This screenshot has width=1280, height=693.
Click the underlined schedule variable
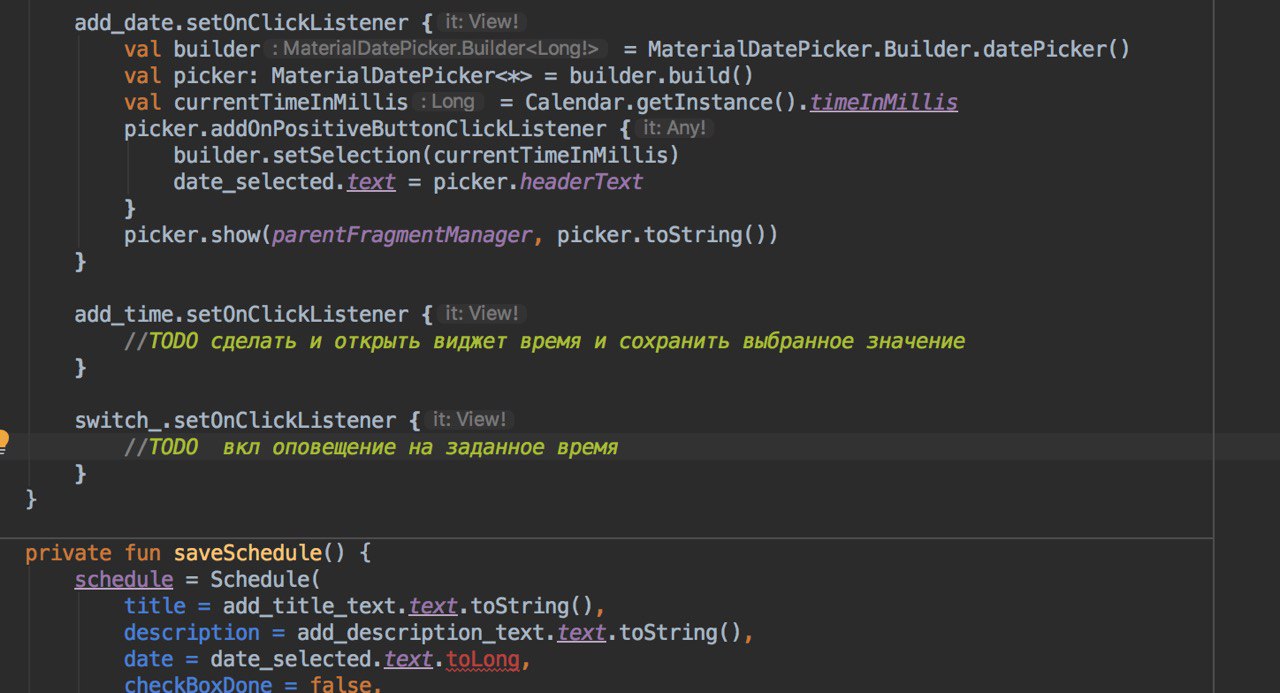click(124, 580)
